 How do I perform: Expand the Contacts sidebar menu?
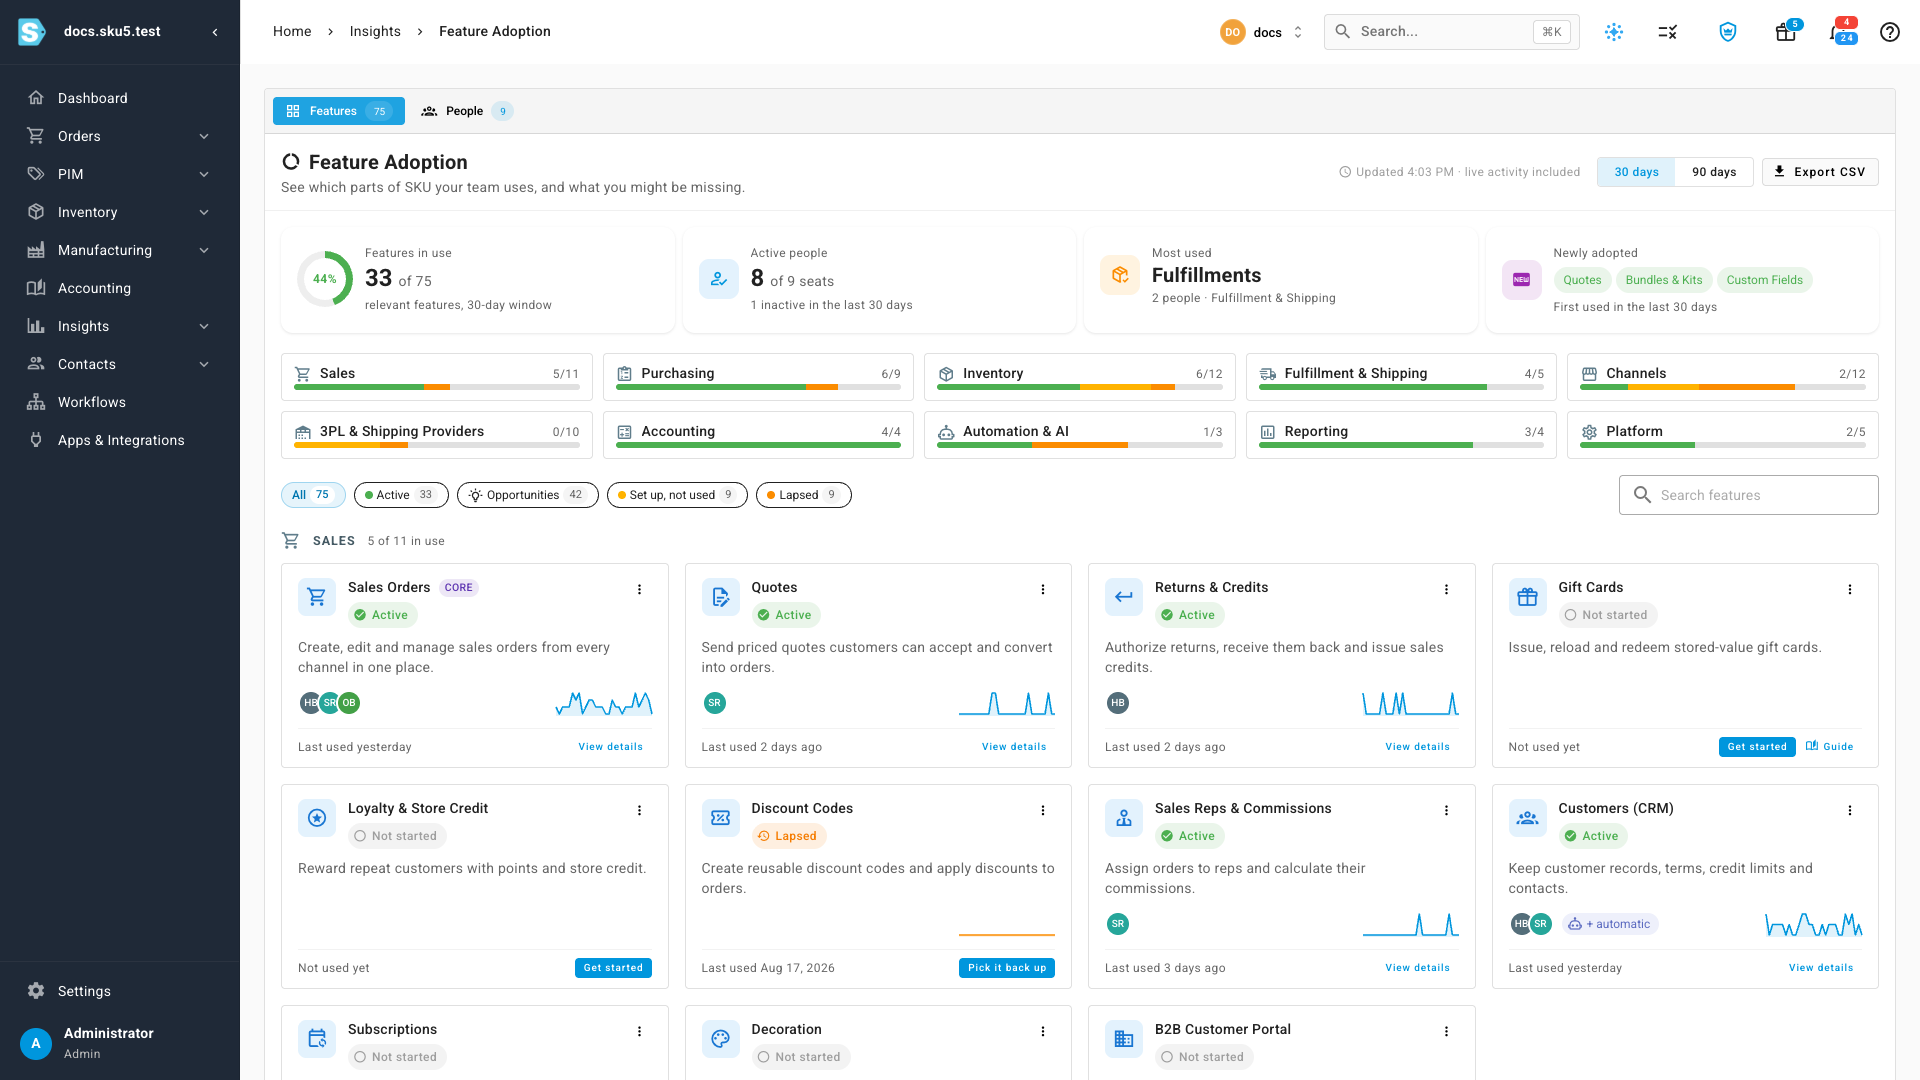point(120,364)
